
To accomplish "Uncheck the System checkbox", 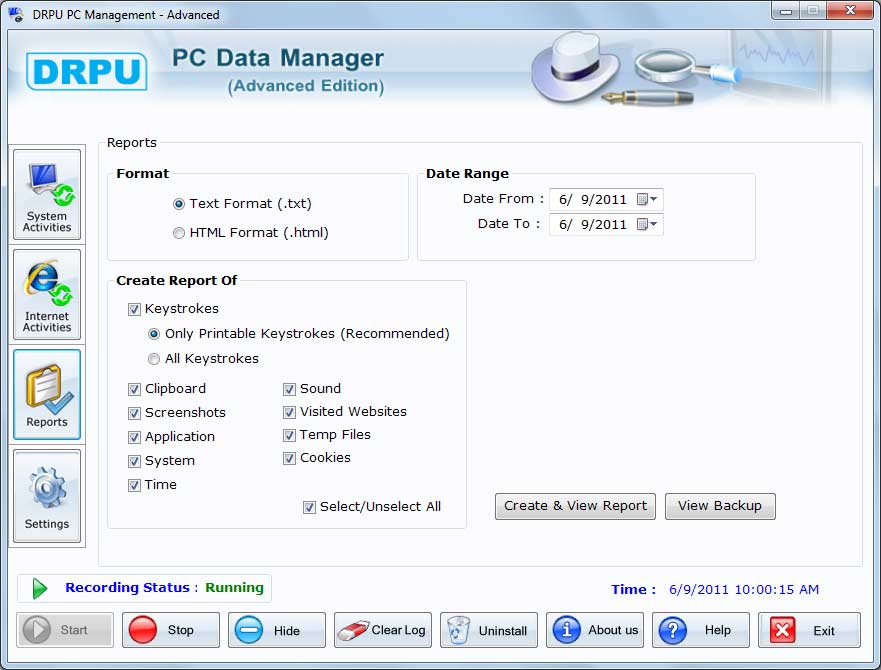I will [x=134, y=461].
